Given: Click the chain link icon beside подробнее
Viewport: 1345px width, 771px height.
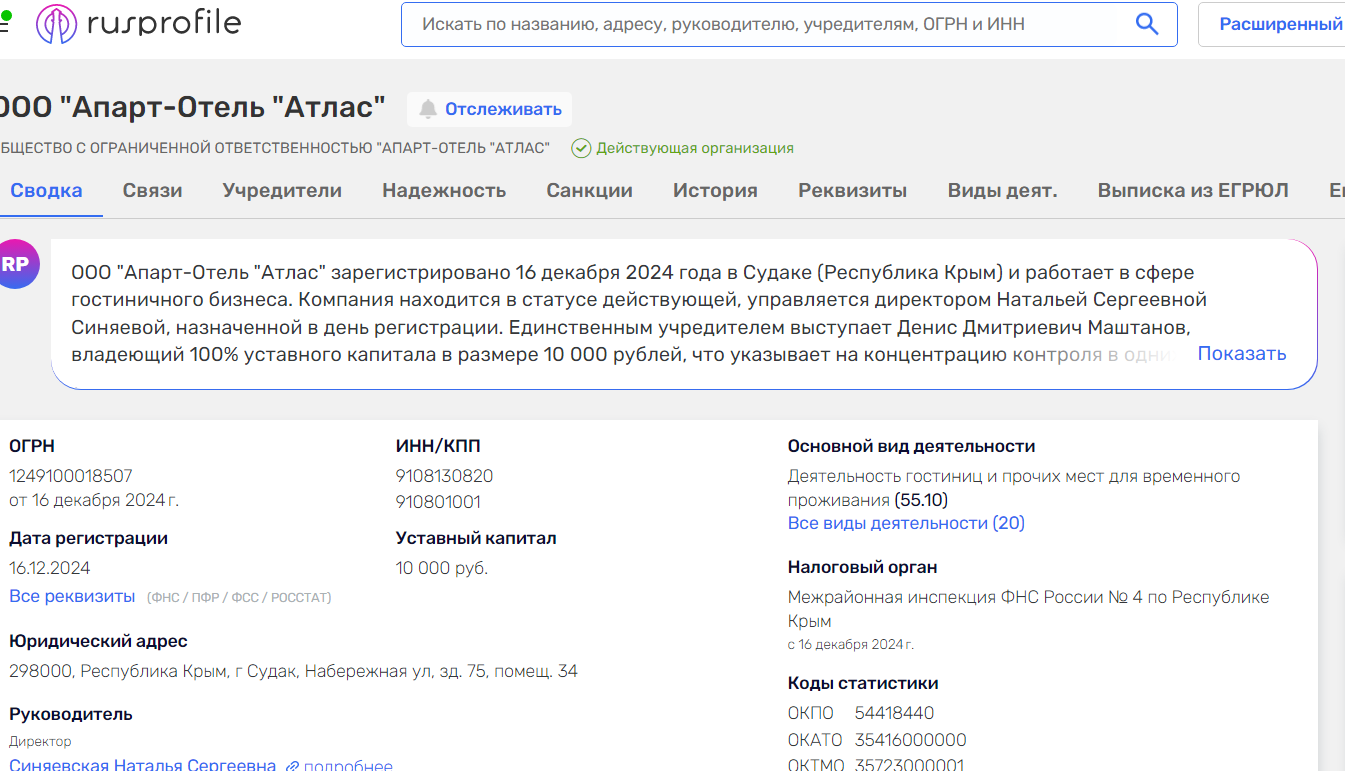Looking at the screenshot, I should click(x=292, y=764).
